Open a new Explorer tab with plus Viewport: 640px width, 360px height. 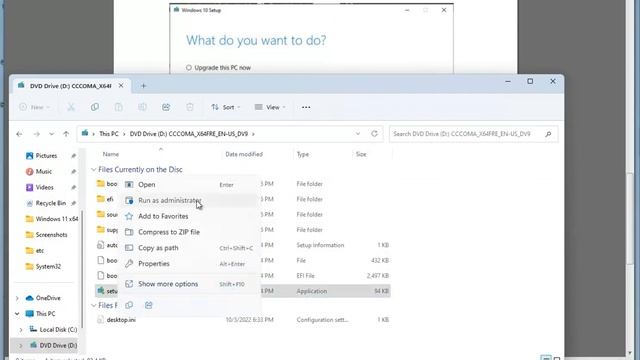[143, 86]
